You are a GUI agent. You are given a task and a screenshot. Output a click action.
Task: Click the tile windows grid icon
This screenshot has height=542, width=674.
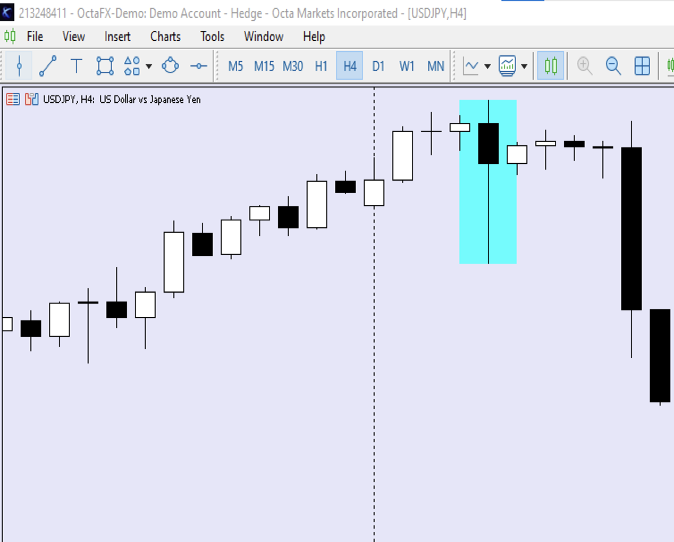[642, 66]
